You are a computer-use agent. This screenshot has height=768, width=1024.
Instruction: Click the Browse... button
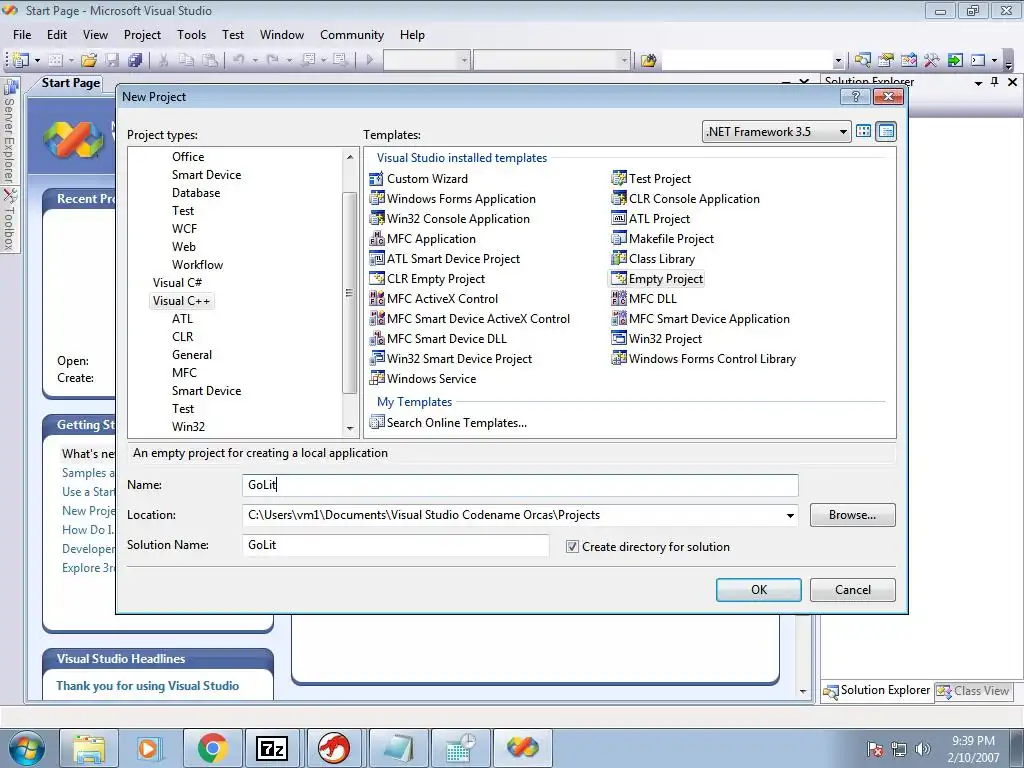tap(853, 515)
